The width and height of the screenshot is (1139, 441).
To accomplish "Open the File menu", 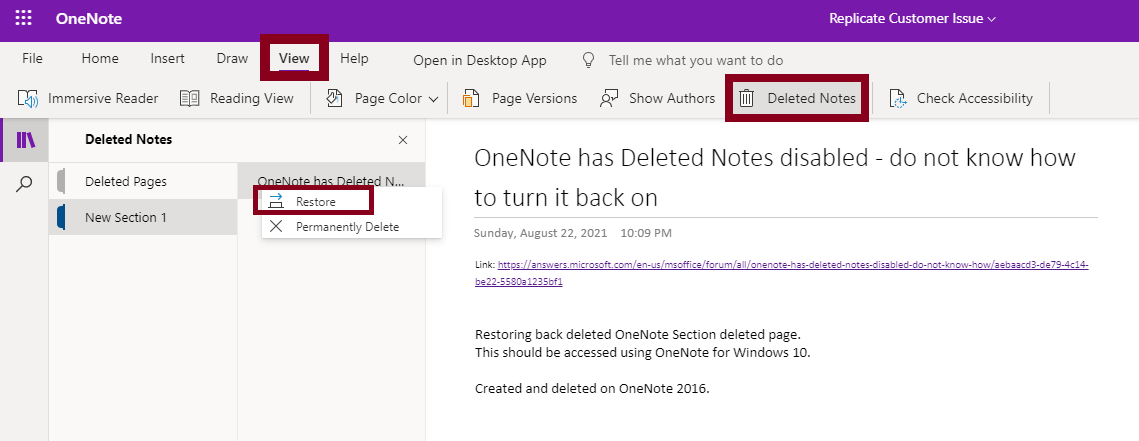I will pos(33,59).
